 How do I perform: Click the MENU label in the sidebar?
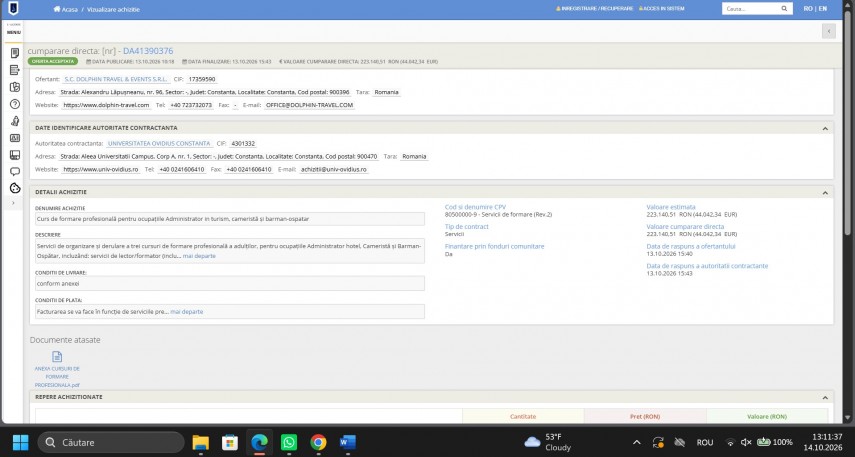[14, 32]
